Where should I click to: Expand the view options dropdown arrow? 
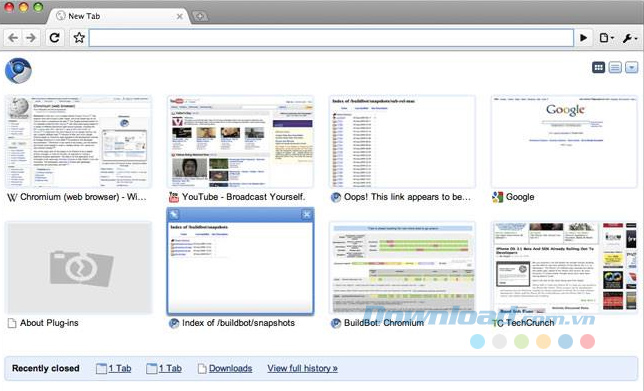point(631,67)
